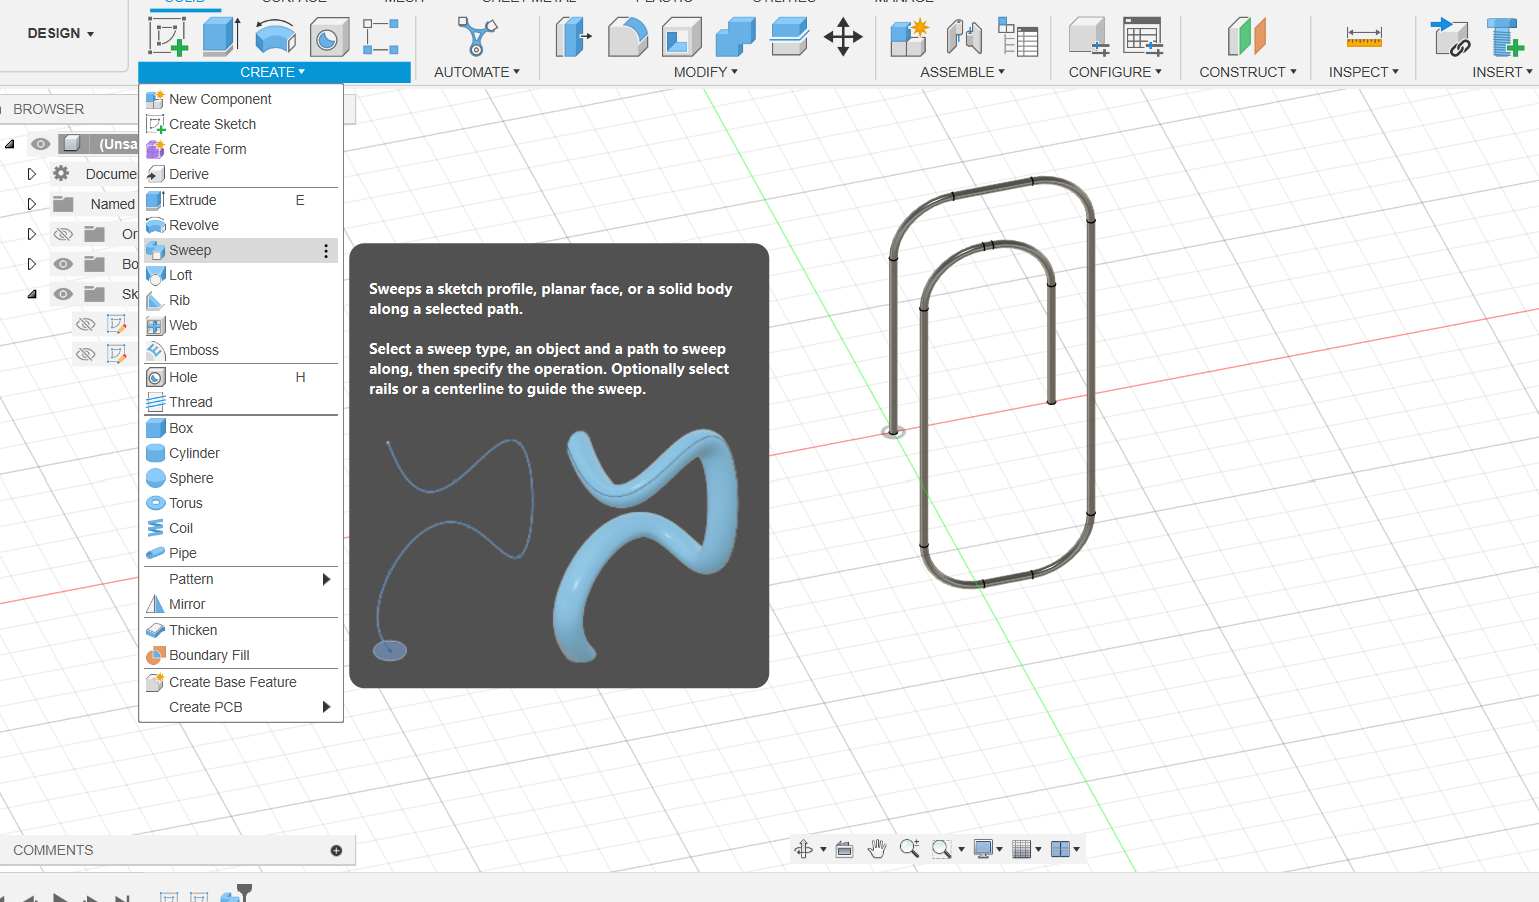This screenshot has width=1539, height=902.
Task: Open the MODIFY dropdown menu
Action: (x=706, y=72)
